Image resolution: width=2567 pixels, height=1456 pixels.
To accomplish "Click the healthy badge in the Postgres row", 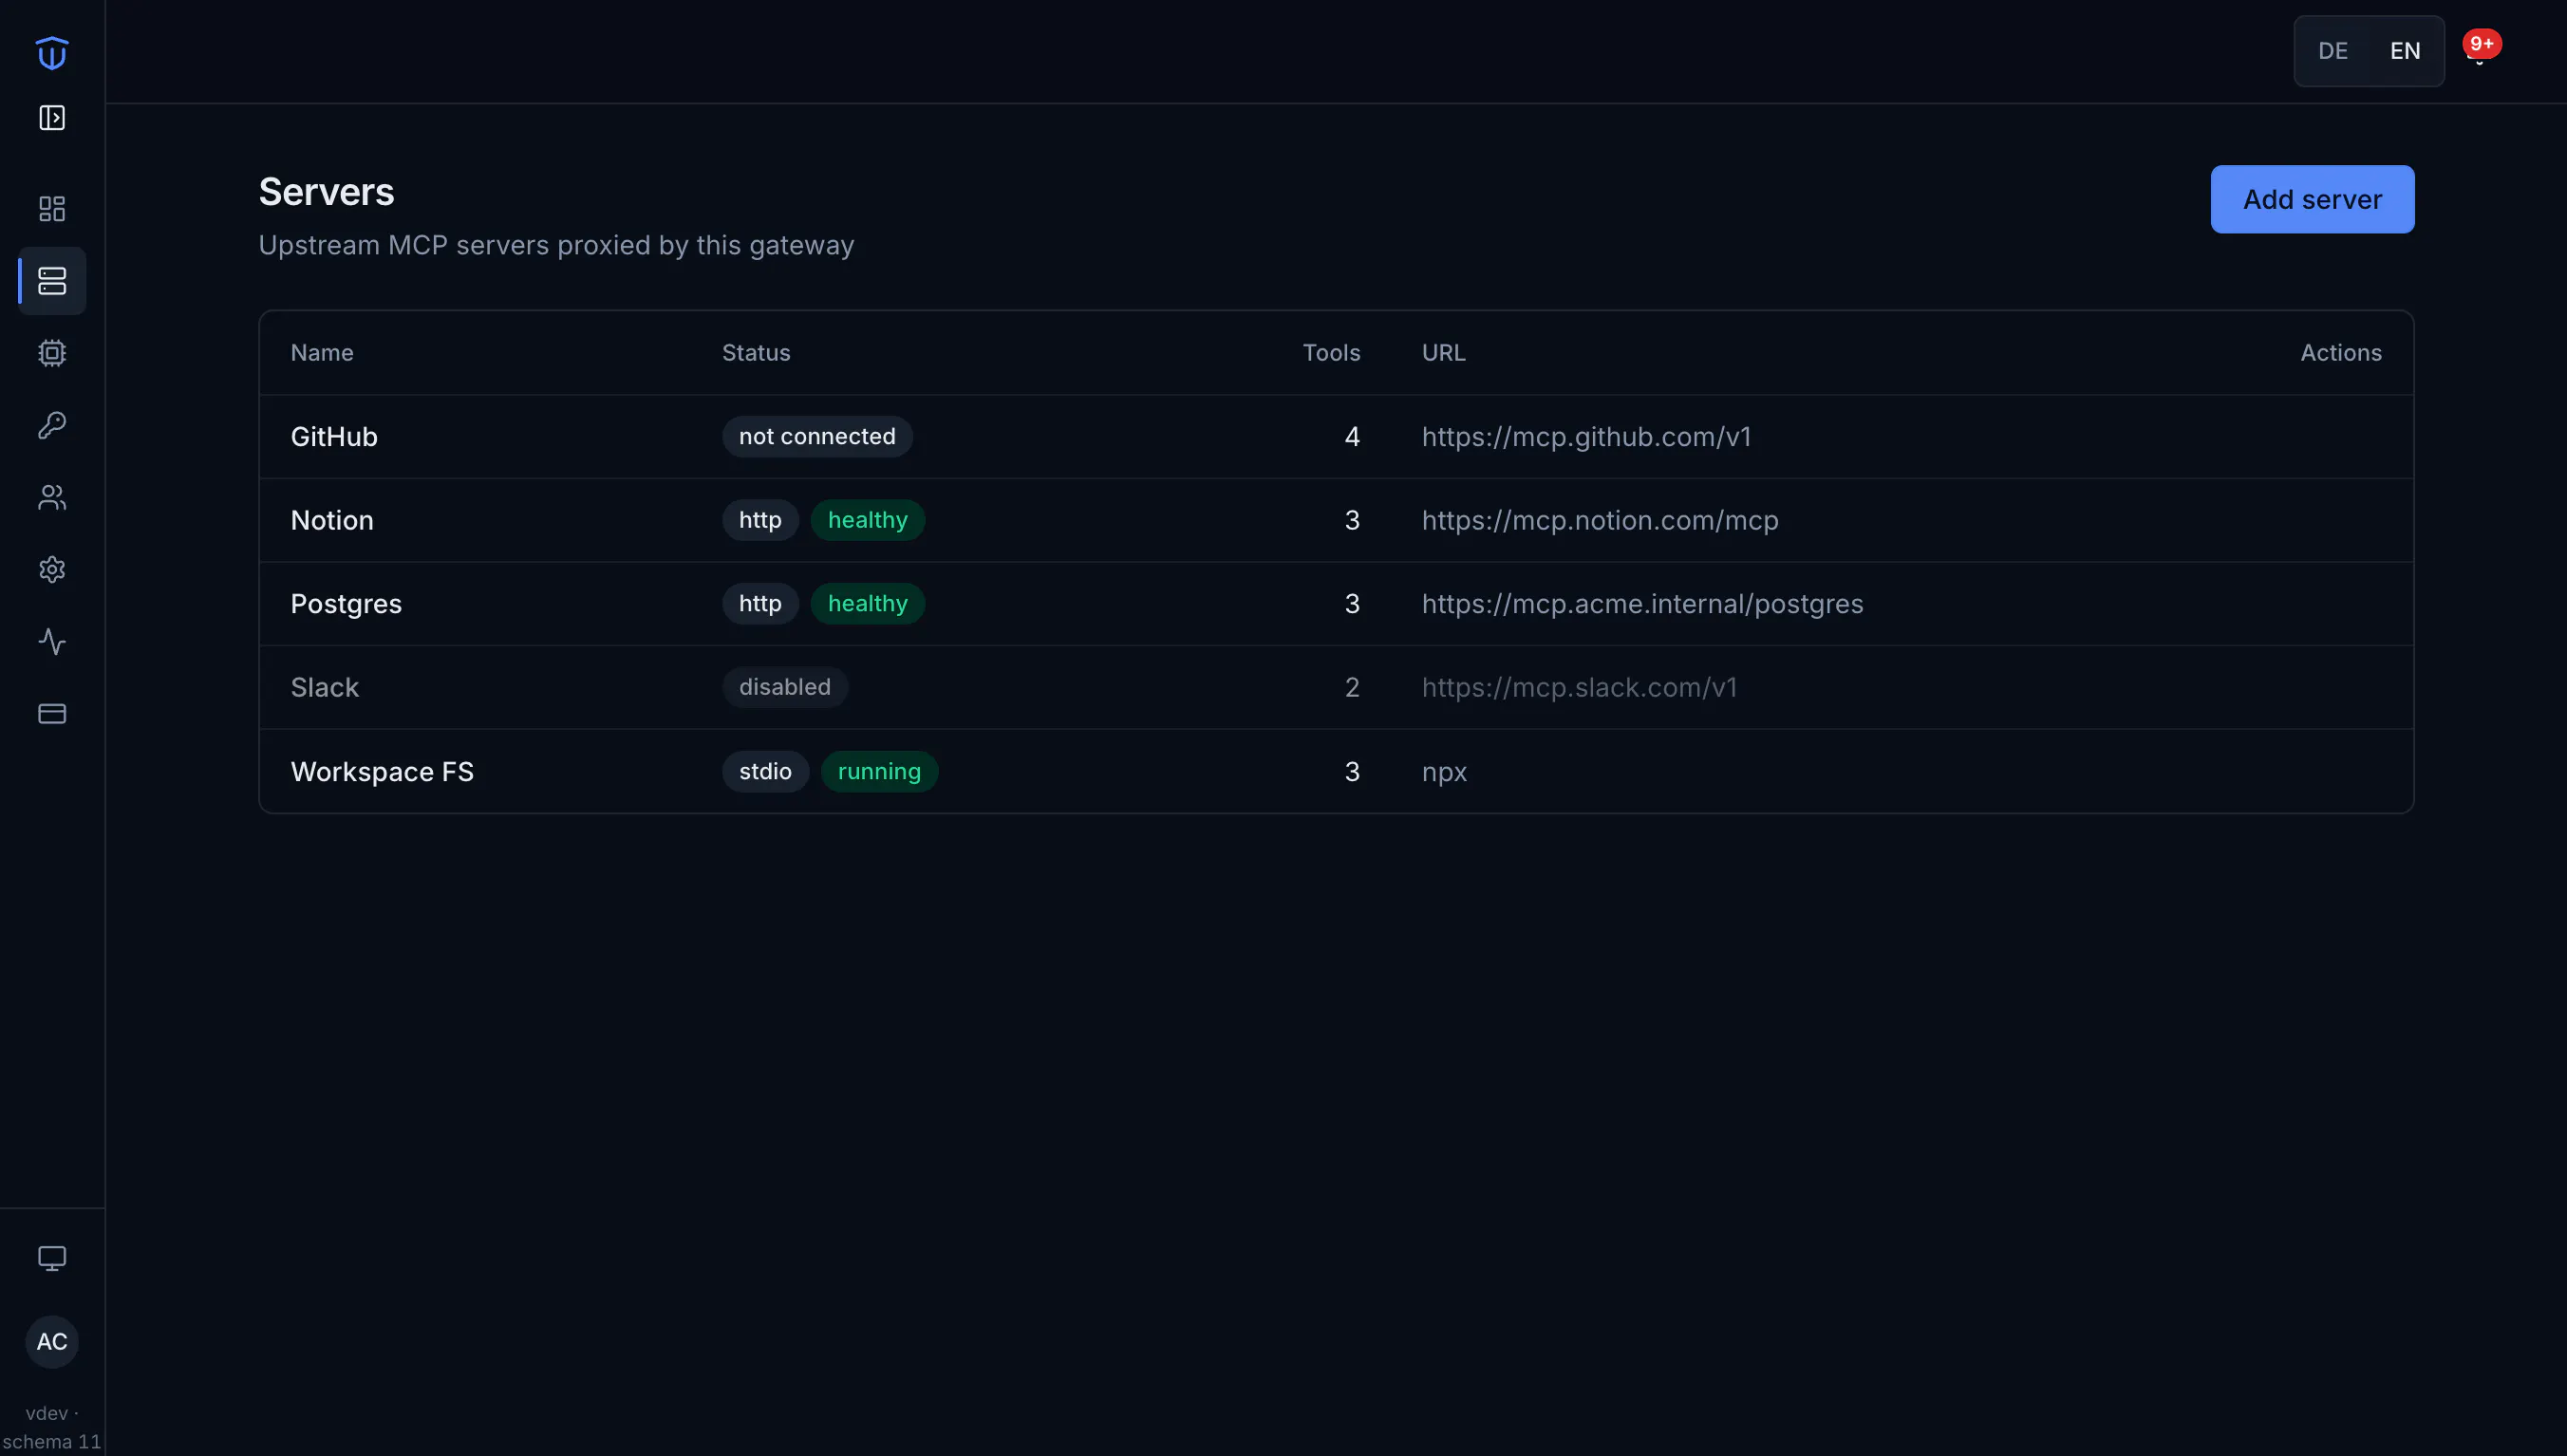I will tap(867, 604).
